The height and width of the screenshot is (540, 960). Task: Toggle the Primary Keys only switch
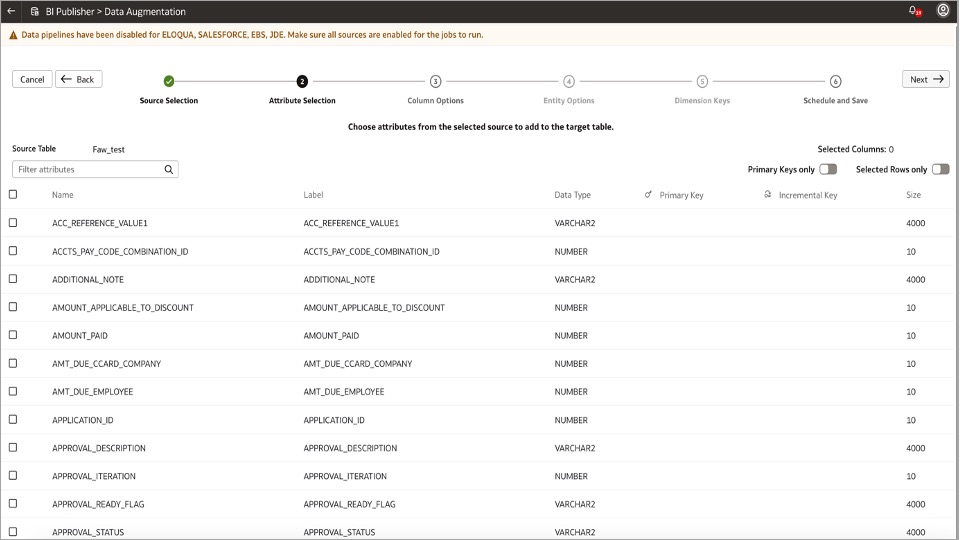click(x=828, y=169)
